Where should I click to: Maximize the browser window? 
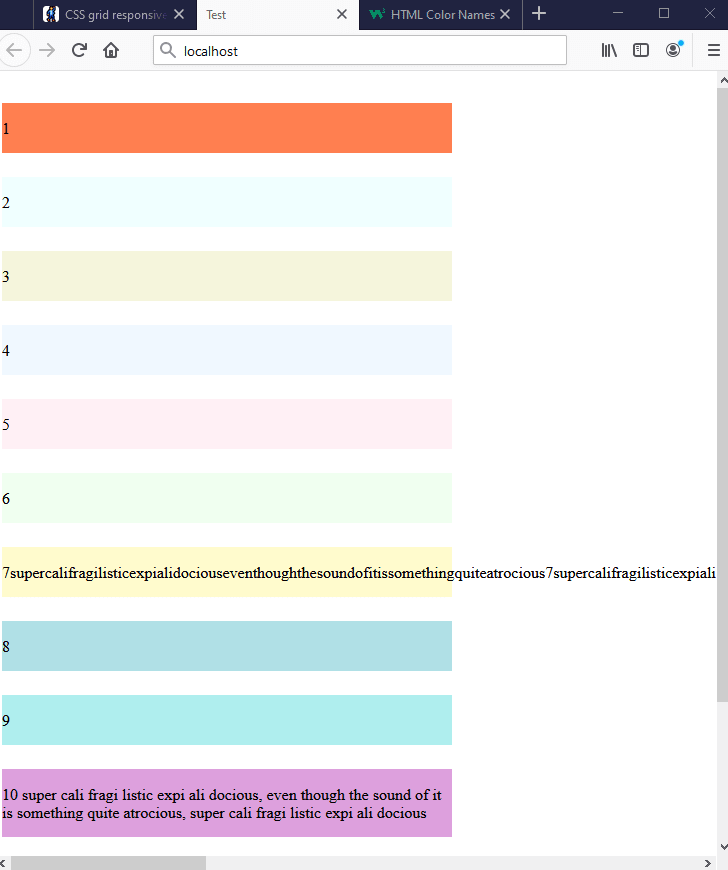[x=664, y=13]
